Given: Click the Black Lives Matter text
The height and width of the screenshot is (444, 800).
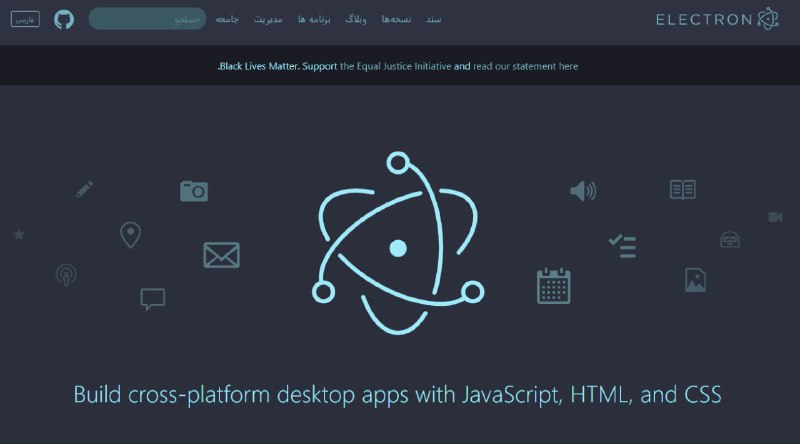Looking at the screenshot, I should [259, 66].
